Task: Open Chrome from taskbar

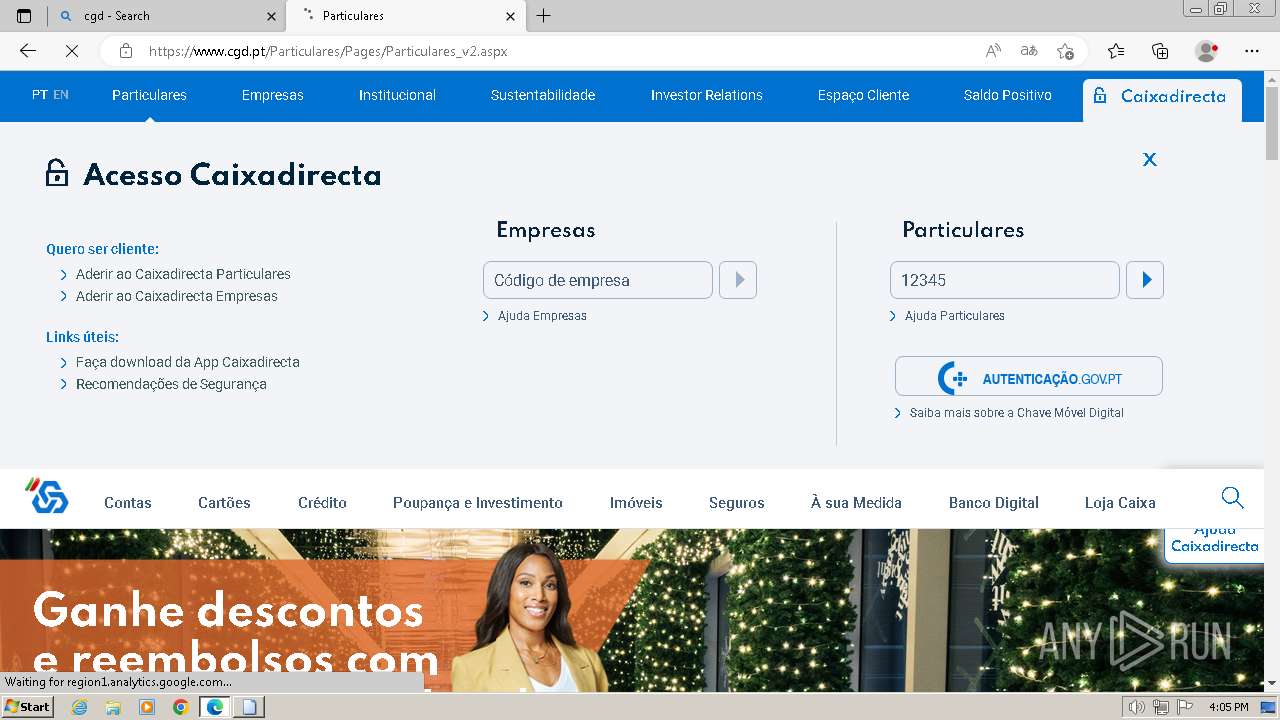Action: pyautogui.click(x=180, y=707)
